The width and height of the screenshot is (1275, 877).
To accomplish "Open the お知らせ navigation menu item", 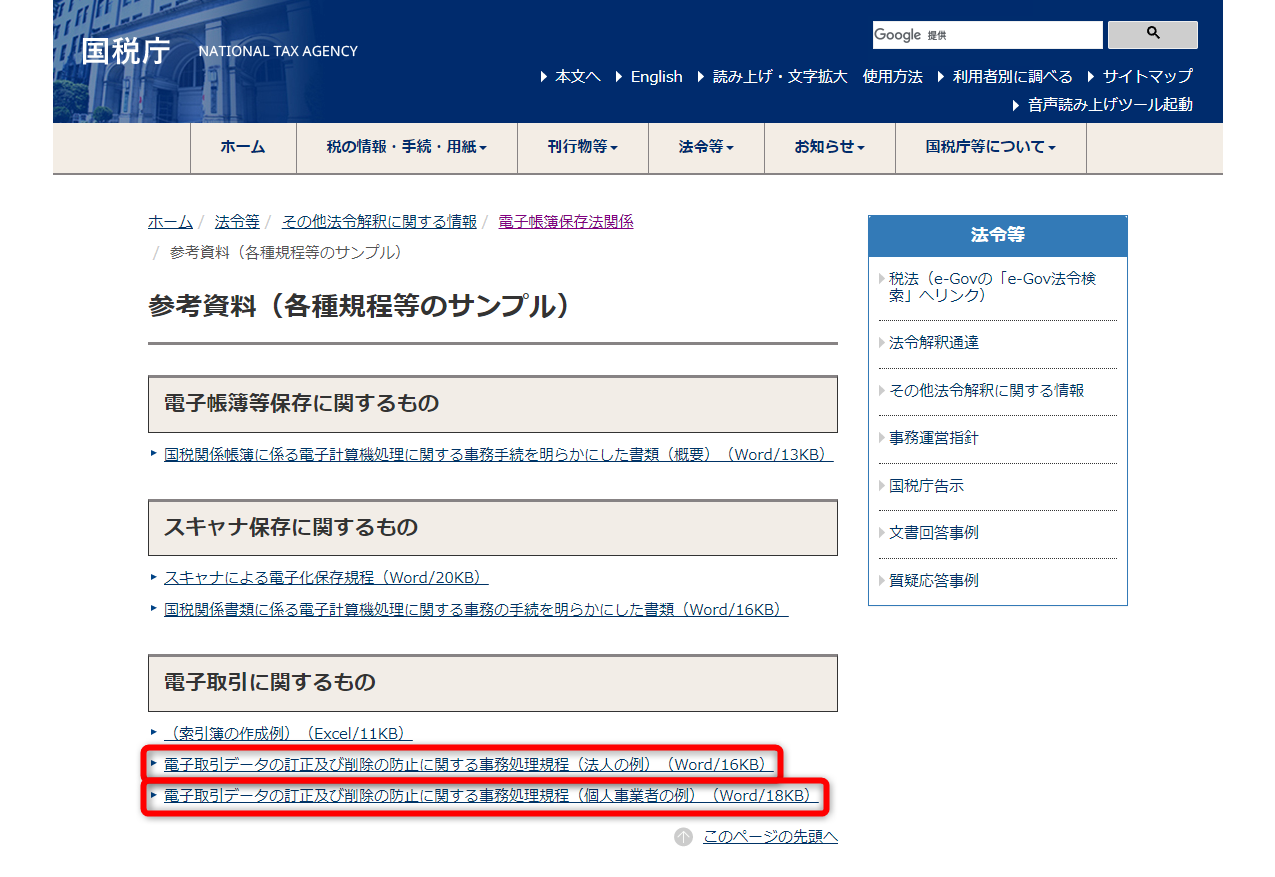I will coord(829,147).
